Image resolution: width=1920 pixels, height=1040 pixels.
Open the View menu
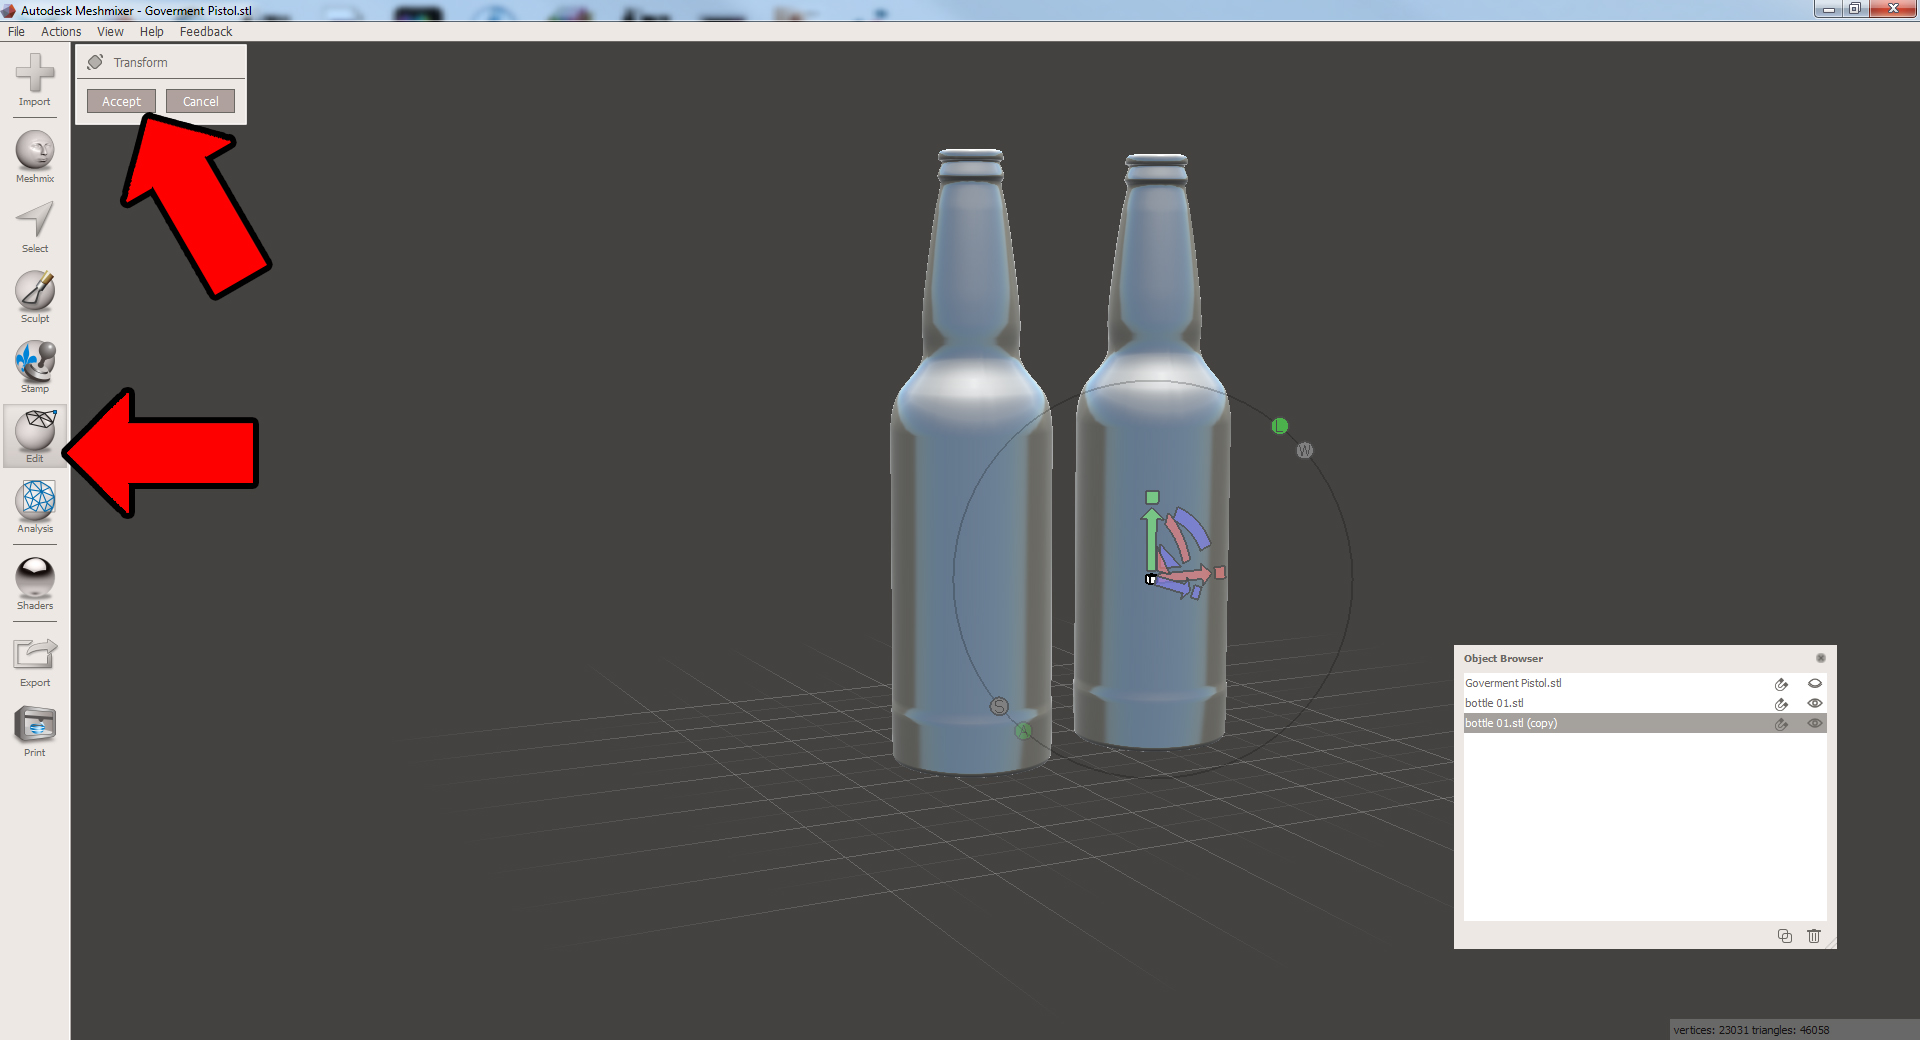coord(110,32)
